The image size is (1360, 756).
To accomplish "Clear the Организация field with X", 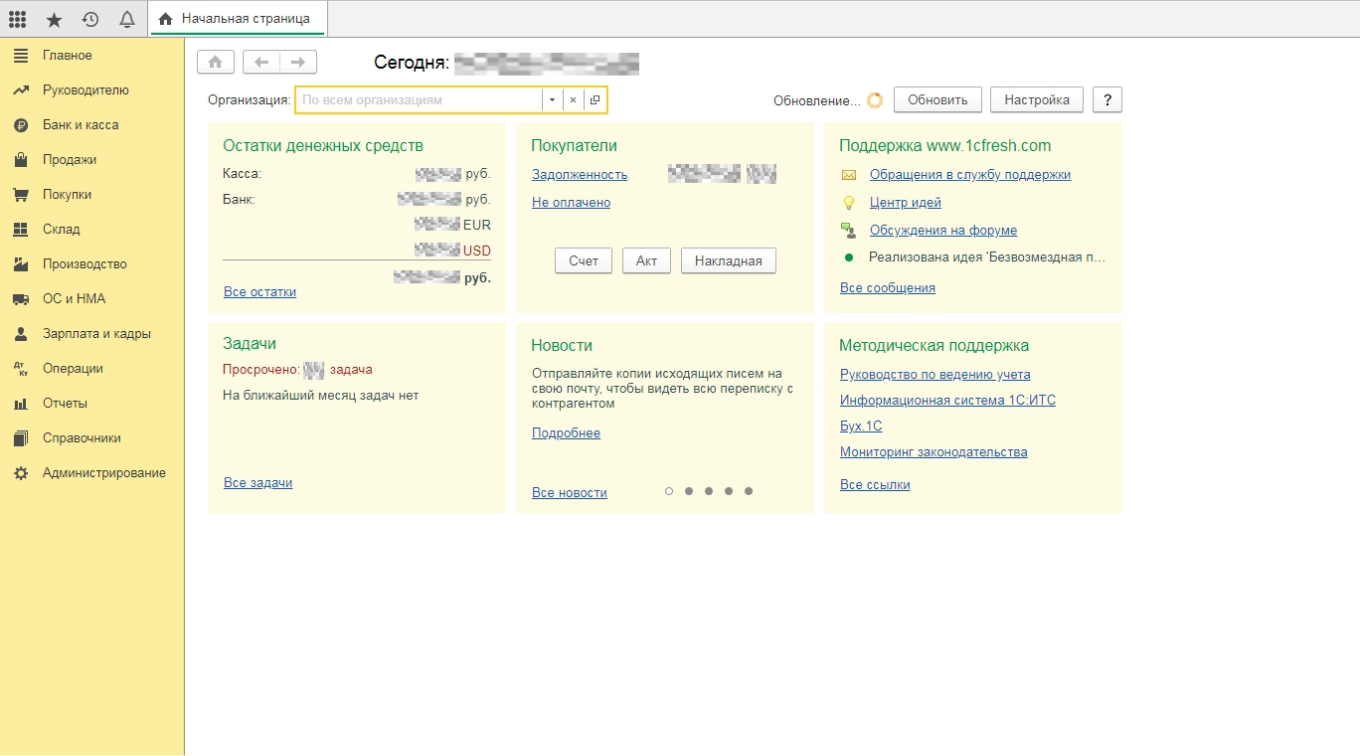I will [x=573, y=100].
